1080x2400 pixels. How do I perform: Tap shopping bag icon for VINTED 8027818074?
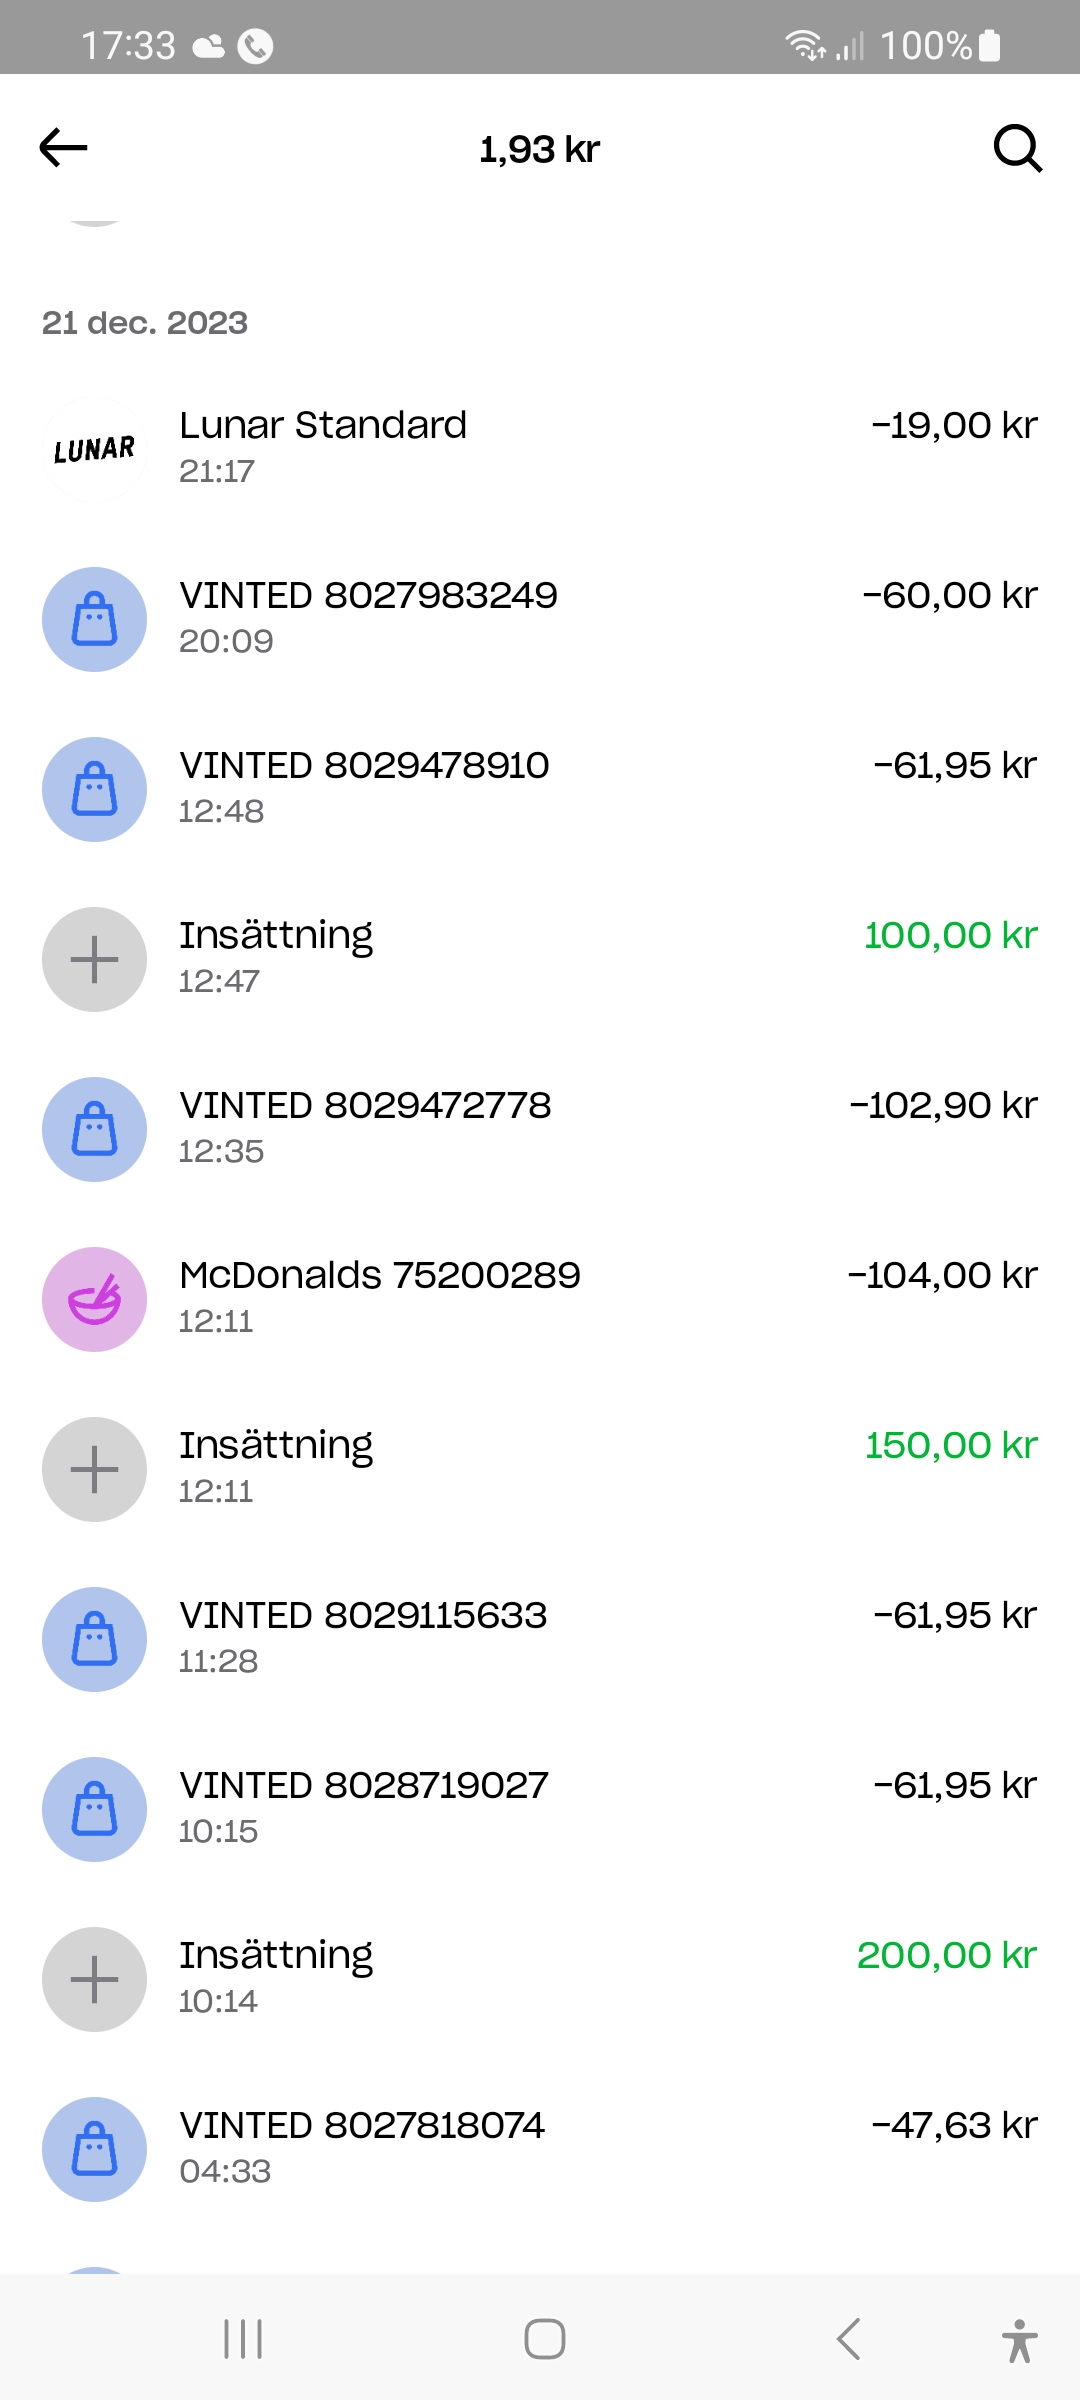pos(94,2150)
